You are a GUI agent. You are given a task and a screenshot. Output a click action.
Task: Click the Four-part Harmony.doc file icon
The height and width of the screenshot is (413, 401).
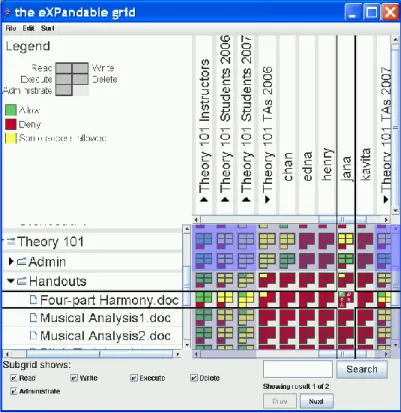[33, 300]
